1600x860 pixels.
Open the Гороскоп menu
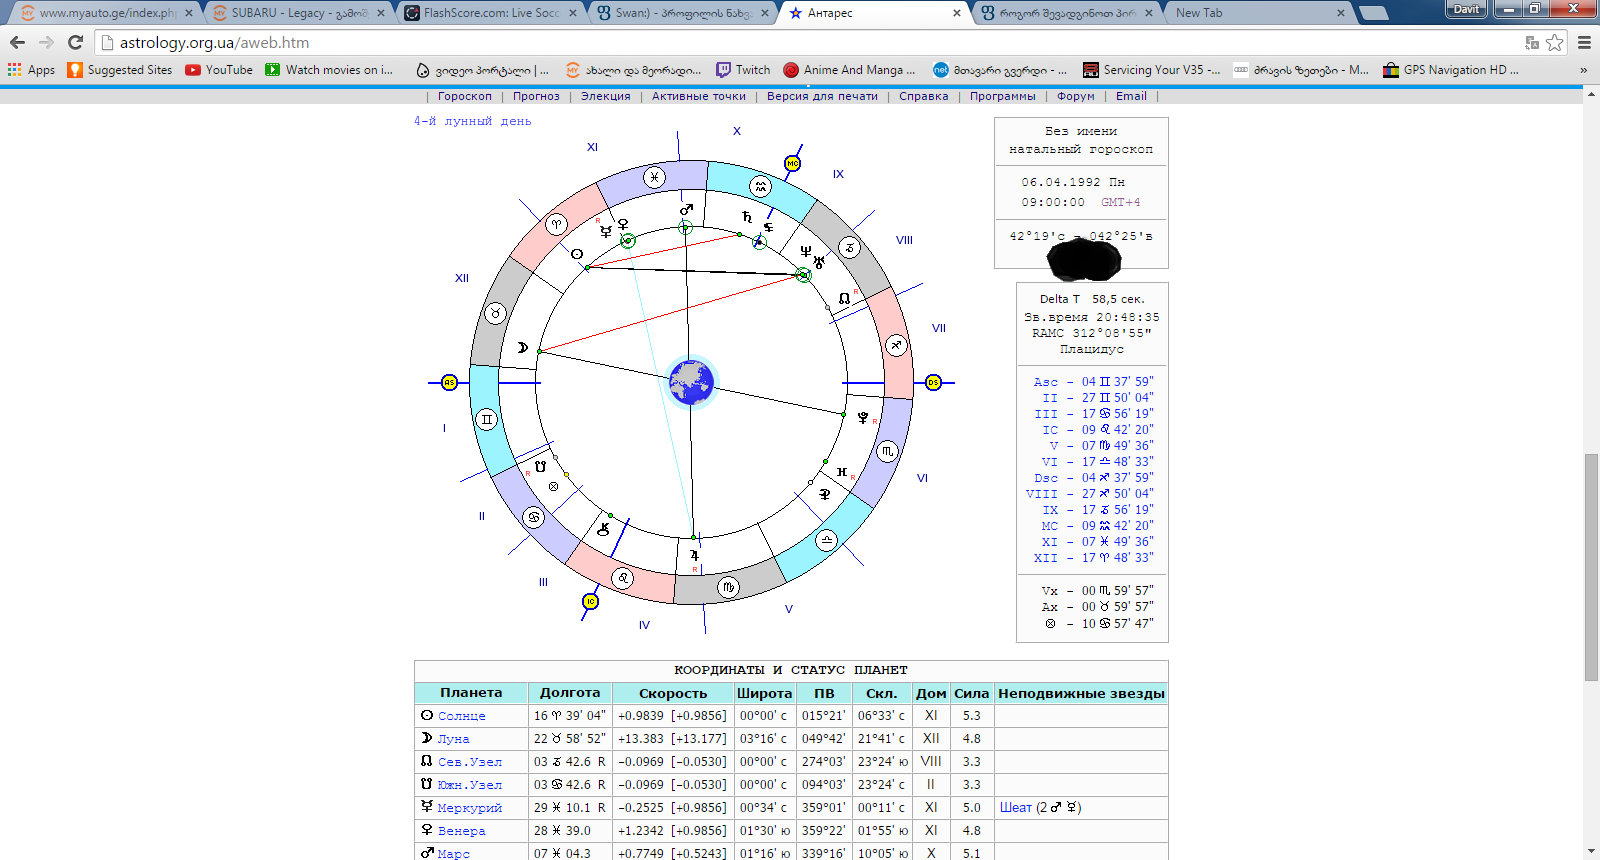(465, 96)
